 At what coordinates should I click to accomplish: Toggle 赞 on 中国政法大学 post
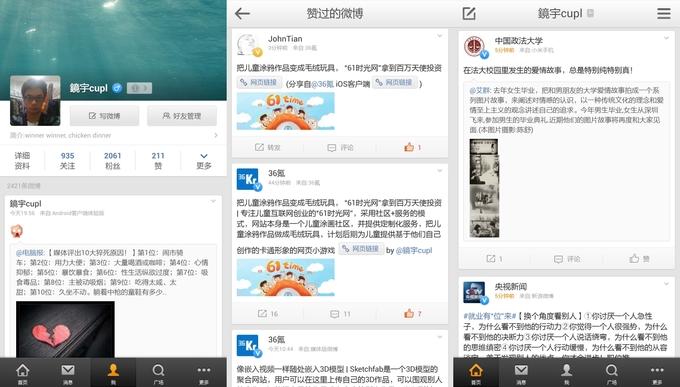[x=639, y=259]
